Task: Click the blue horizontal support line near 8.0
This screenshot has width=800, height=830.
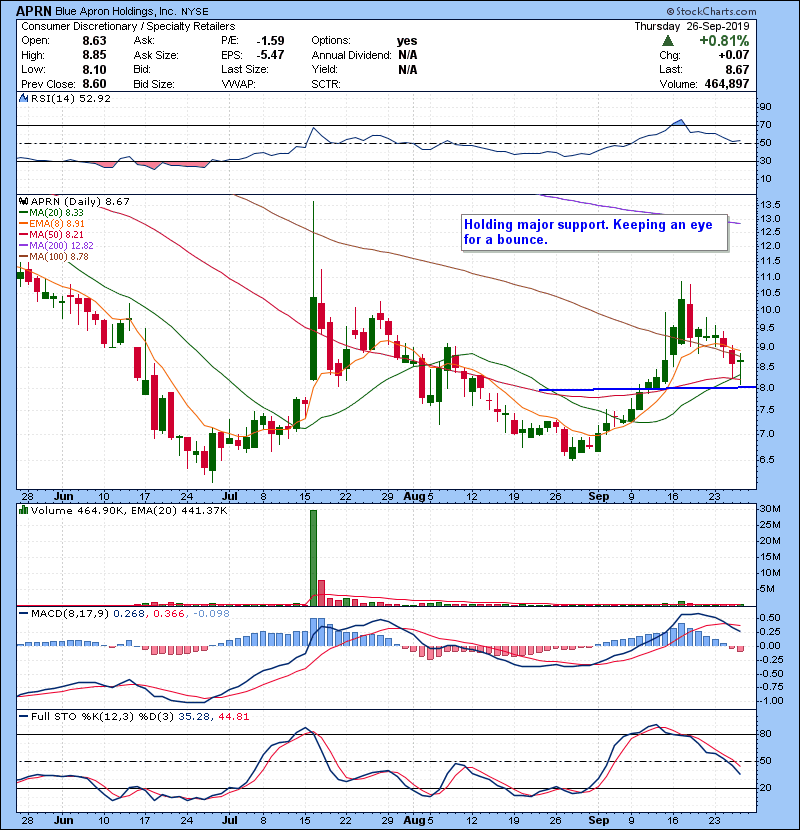Action: [647, 389]
